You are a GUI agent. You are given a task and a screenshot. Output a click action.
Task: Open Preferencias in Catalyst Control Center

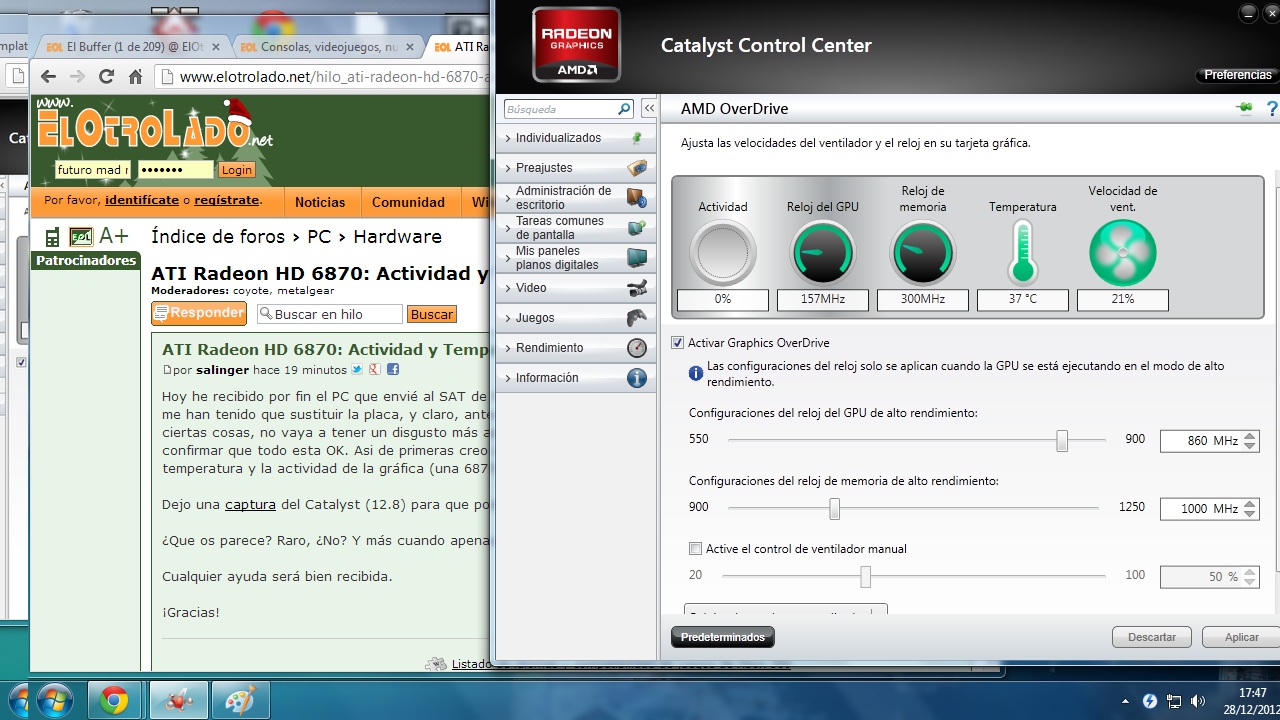[1238, 75]
